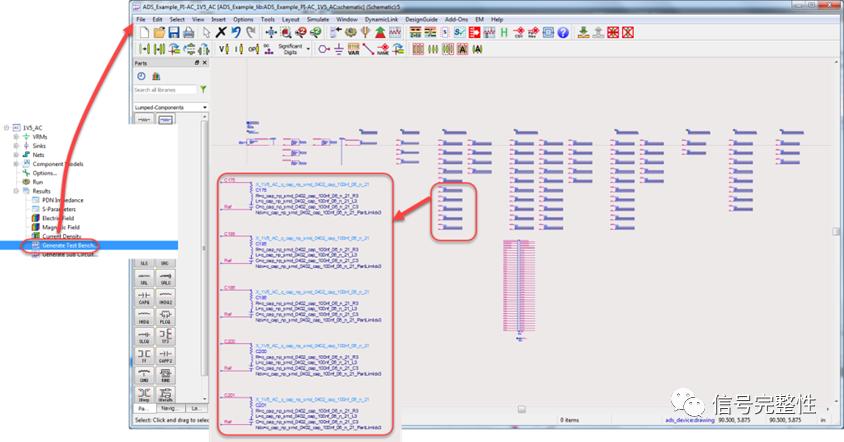Click the library filter funnel icon
Image resolution: width=844 pixels, height=442 pixels.
203,89
